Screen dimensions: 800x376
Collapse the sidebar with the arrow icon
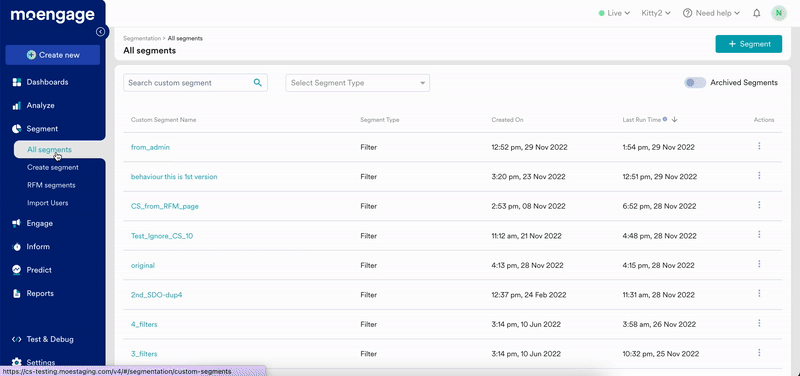pyautogui.click(x=101, y=32)
